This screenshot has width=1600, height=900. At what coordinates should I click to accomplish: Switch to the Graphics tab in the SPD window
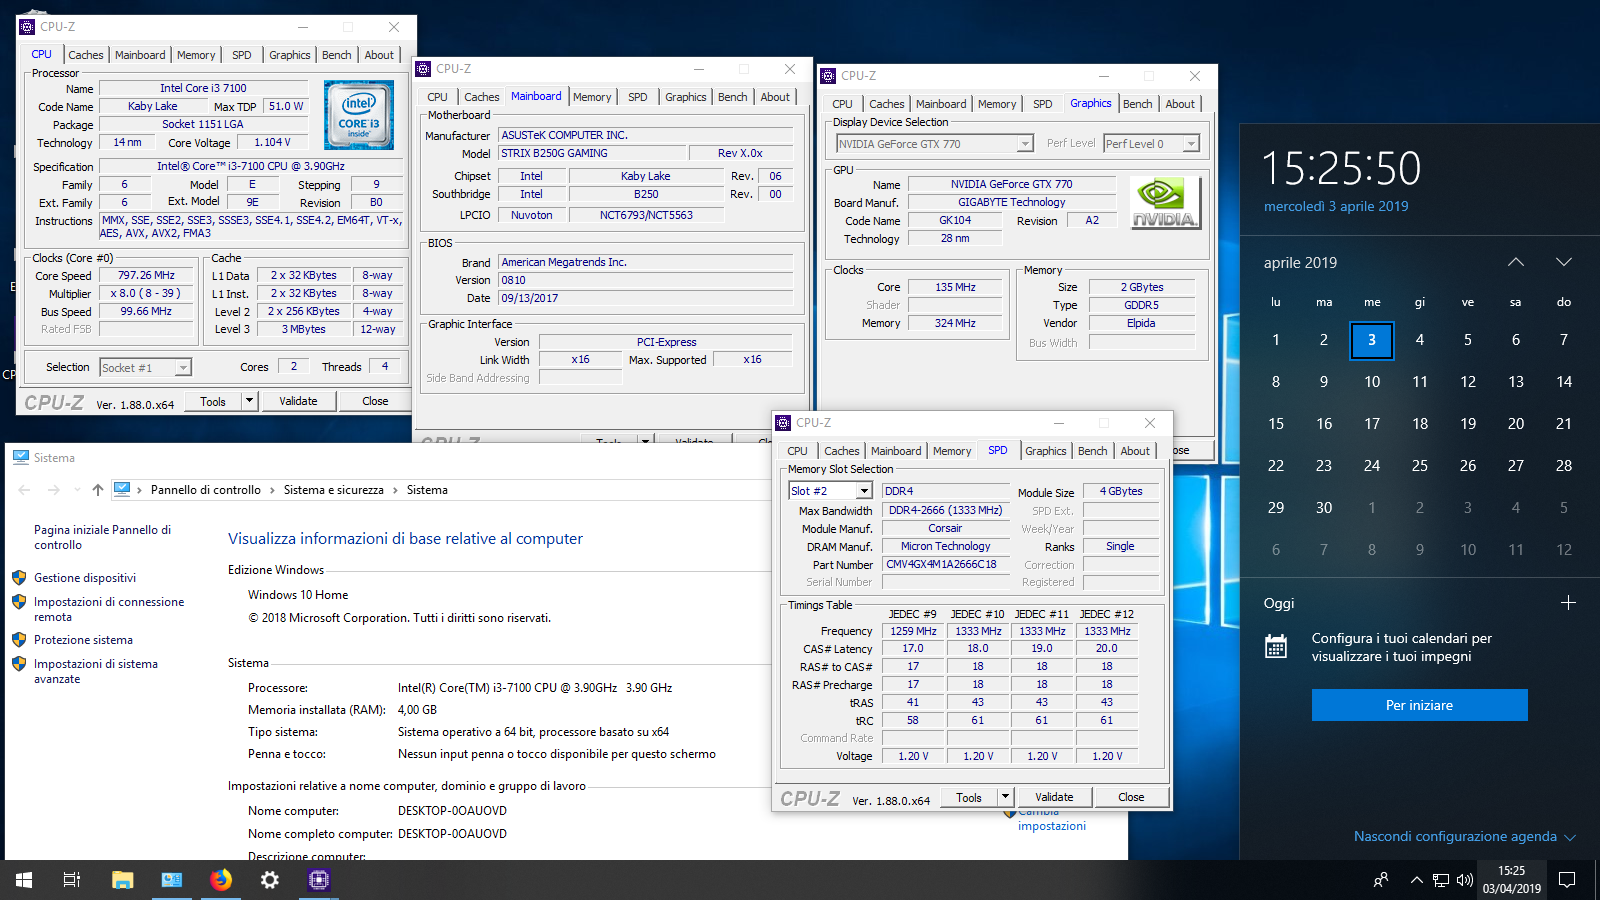(1046, 451)
